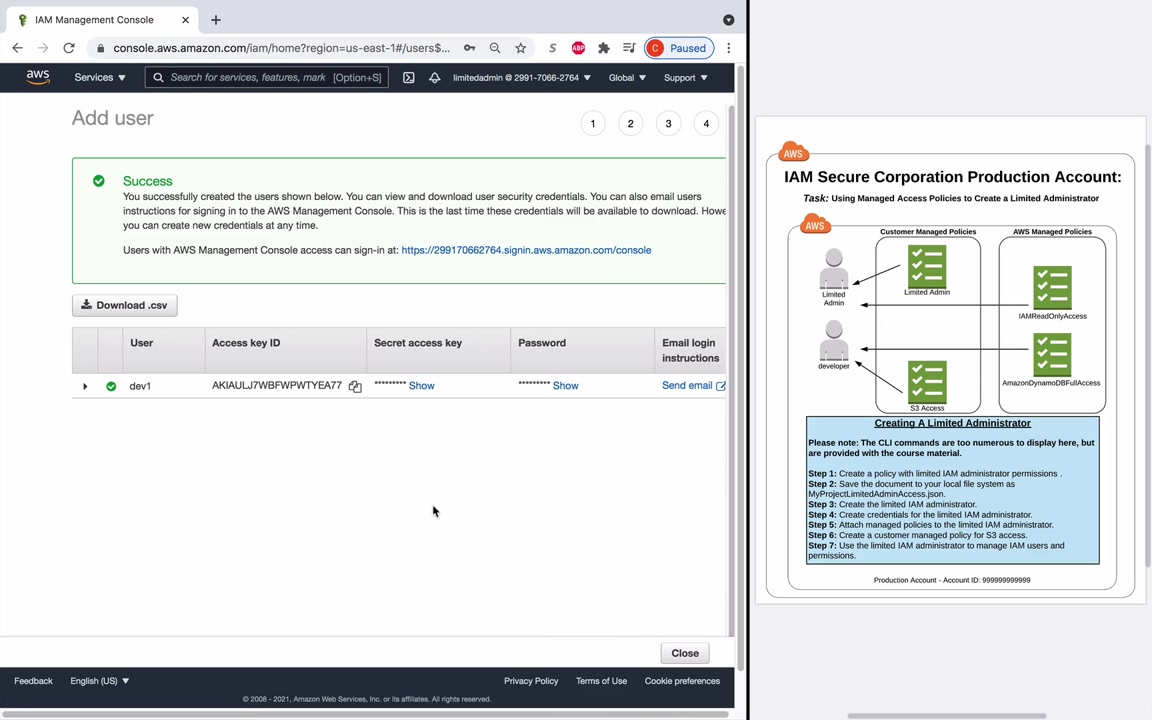
Task: Open Chrome's three-dot menu
Action: coord(728,48)
